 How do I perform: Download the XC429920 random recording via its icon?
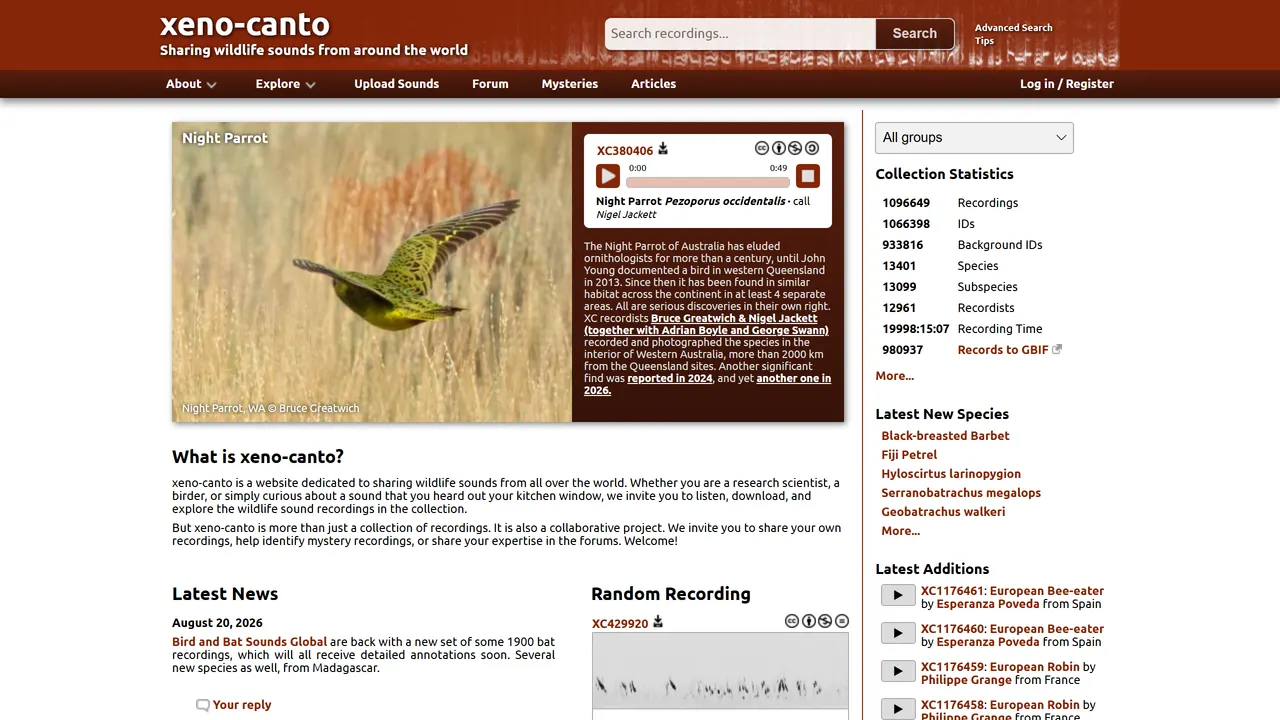[658, 622]
